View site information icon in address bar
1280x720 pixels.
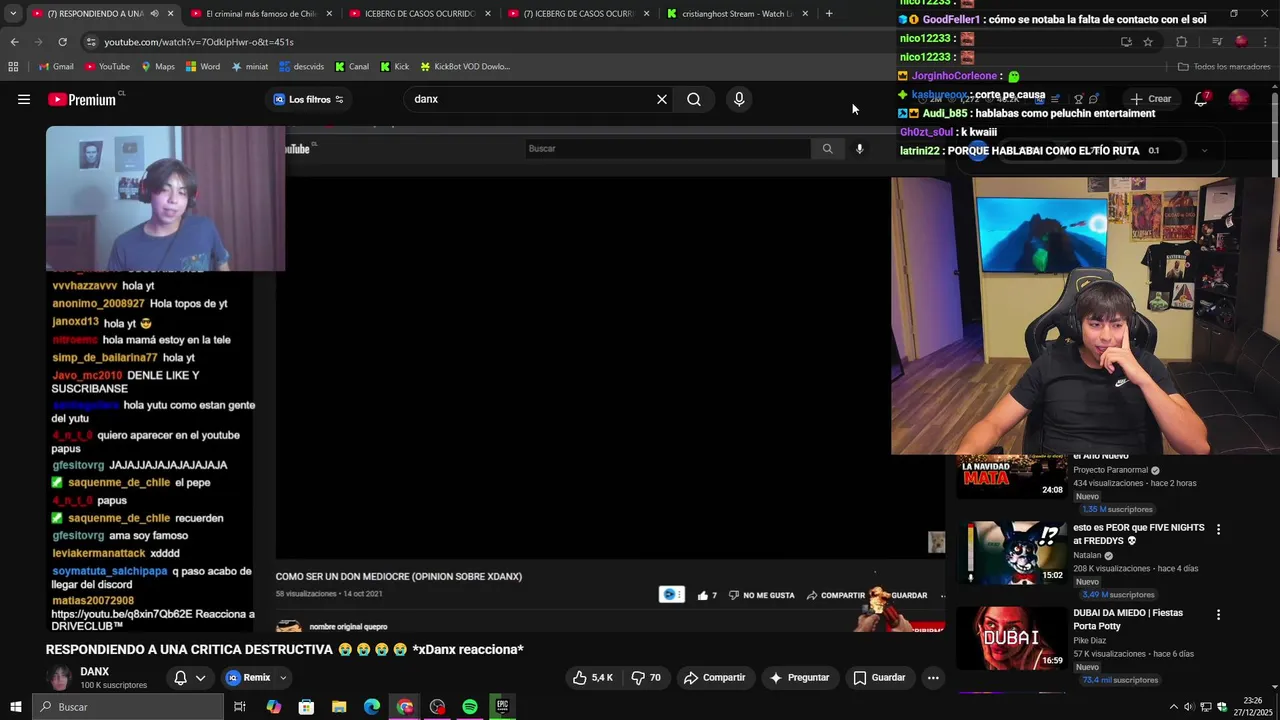[91, 42]
